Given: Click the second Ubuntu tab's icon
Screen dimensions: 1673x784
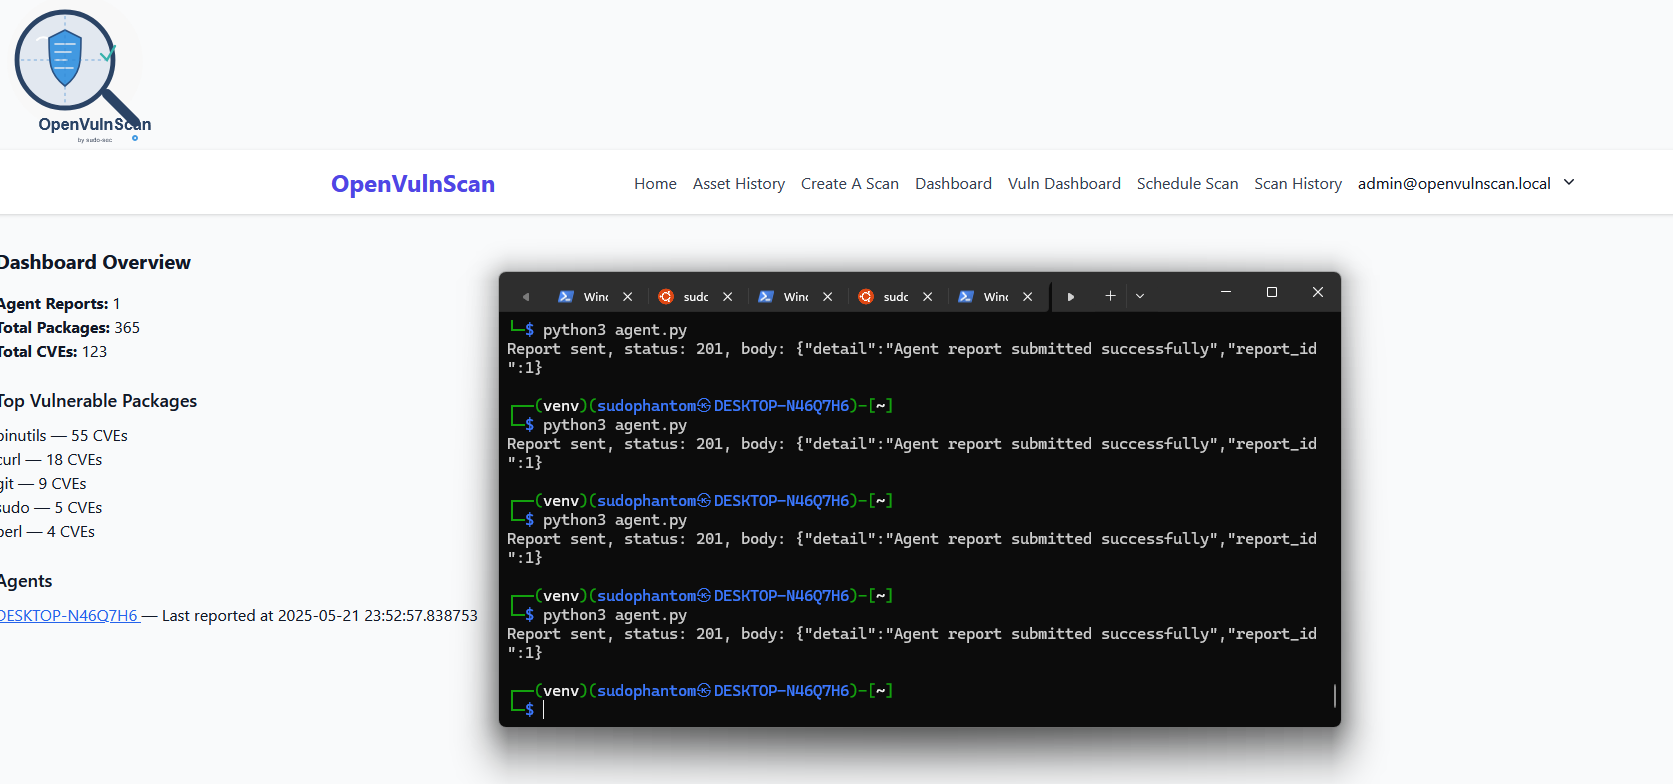Looking at the screenshot, I should [x=866, y=297].
